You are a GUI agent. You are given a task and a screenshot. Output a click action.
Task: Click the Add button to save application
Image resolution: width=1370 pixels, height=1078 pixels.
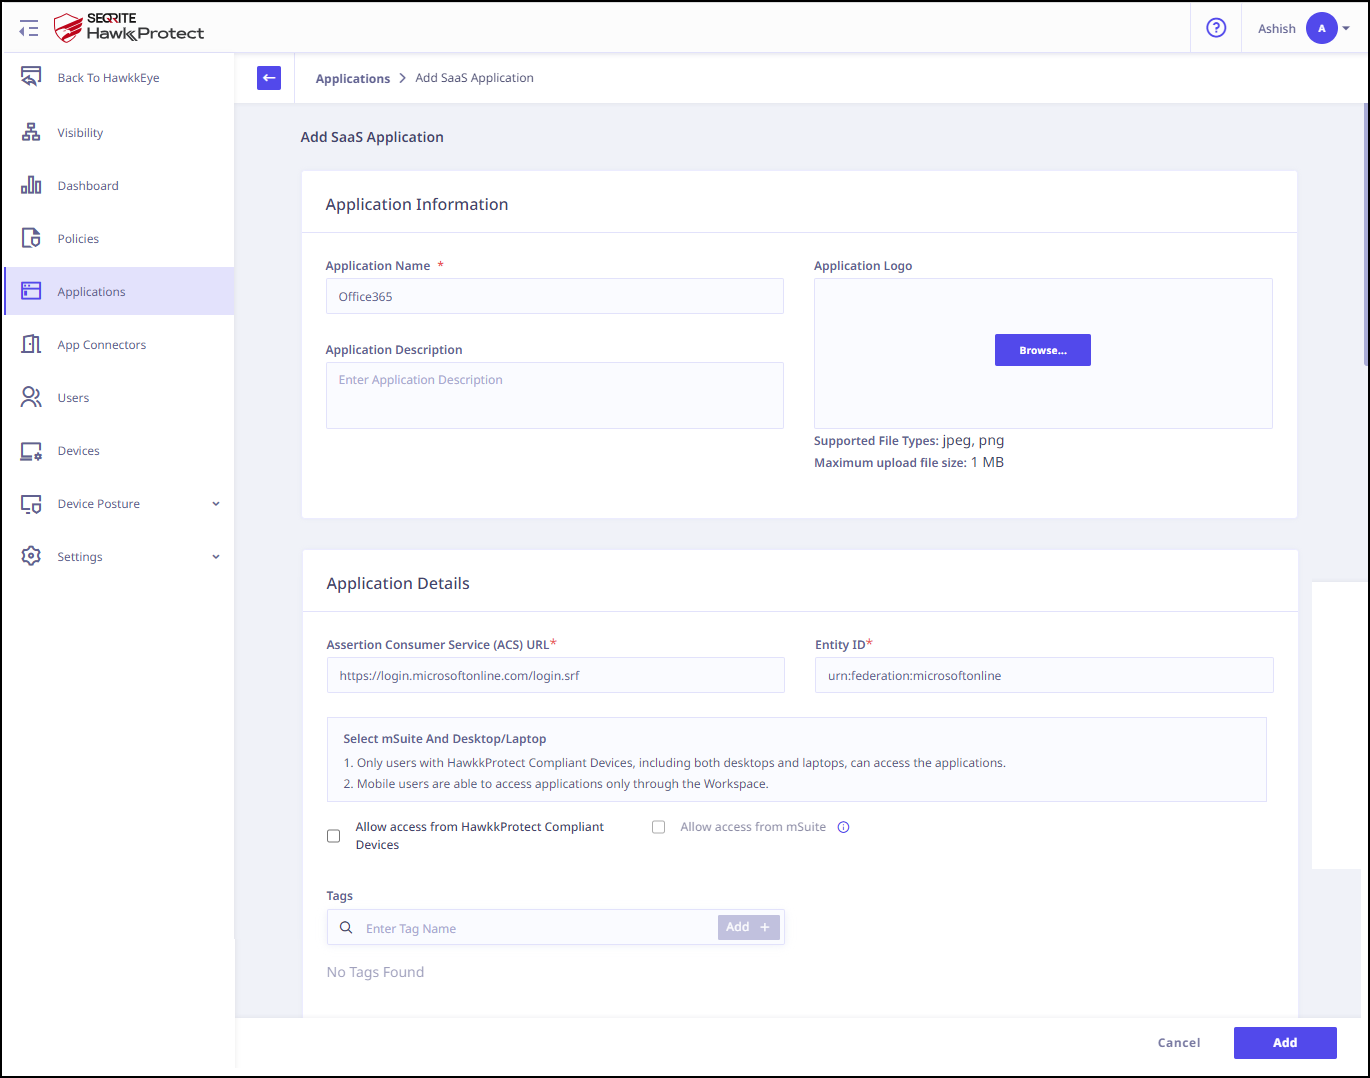(1284, 1042)
